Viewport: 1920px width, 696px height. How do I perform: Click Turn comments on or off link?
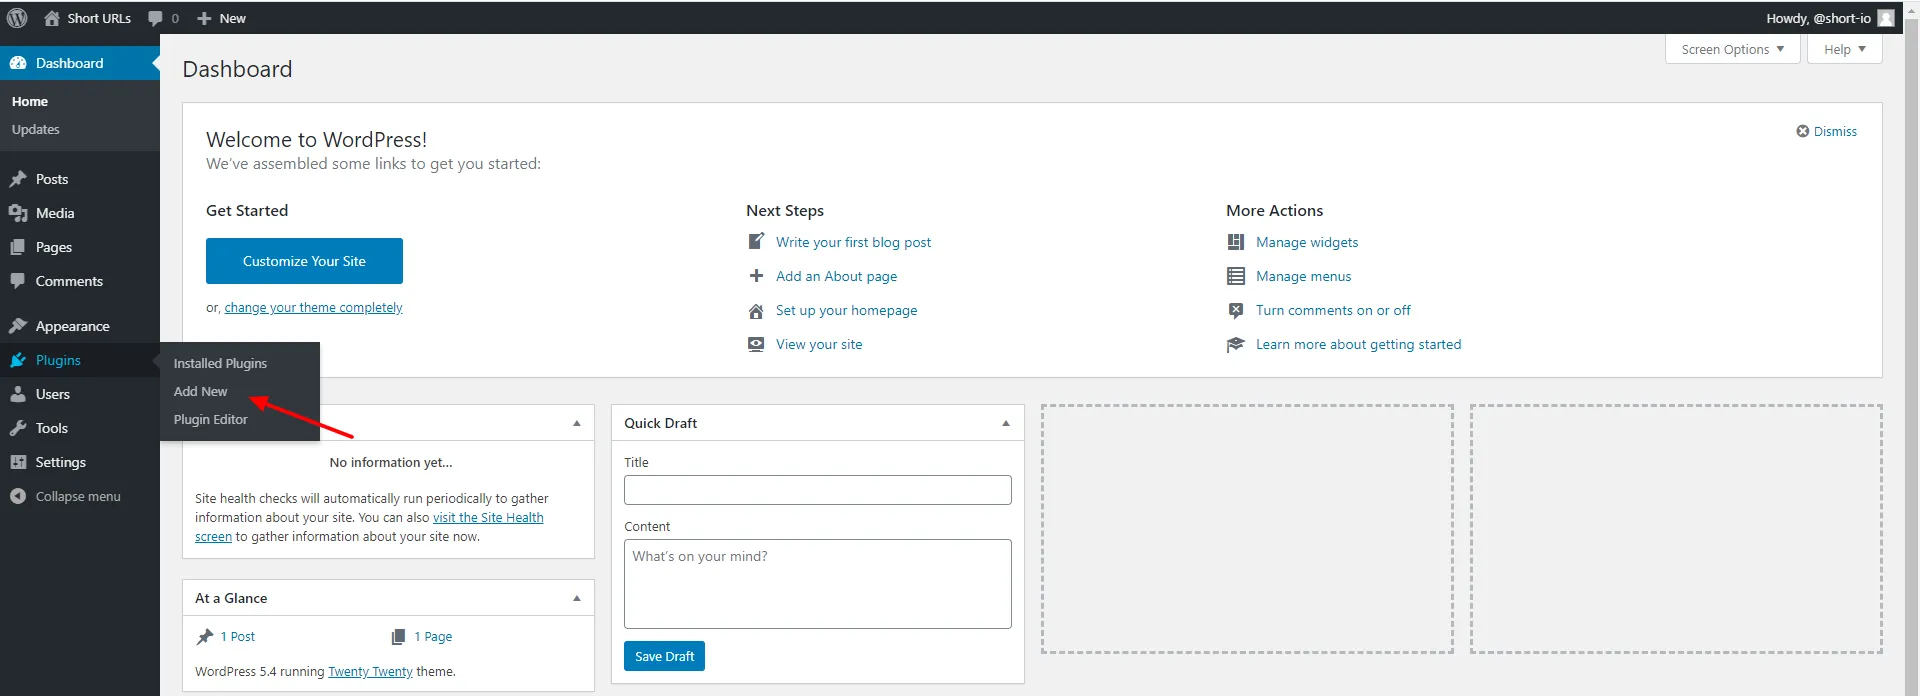click(1333, 310)
